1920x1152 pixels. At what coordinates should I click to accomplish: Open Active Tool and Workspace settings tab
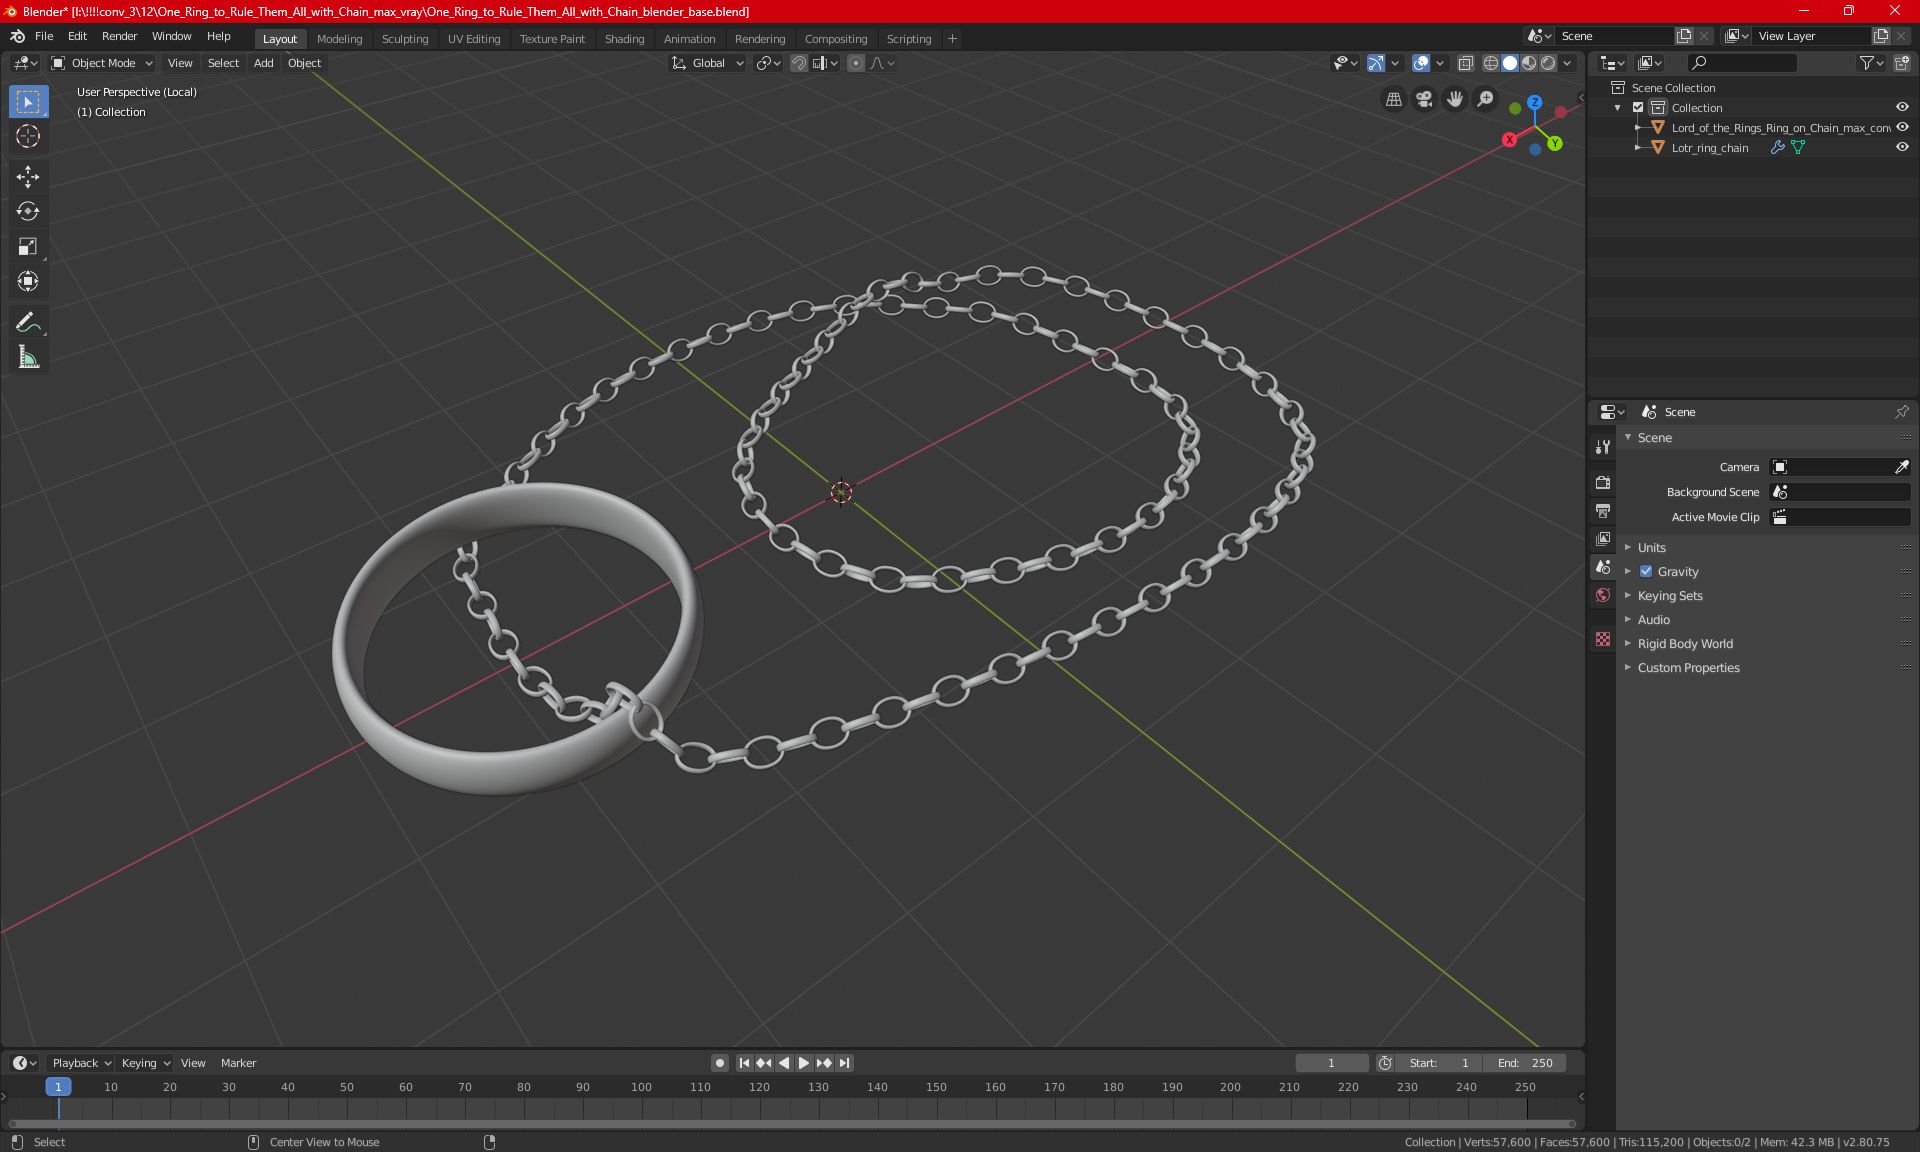1603,447
